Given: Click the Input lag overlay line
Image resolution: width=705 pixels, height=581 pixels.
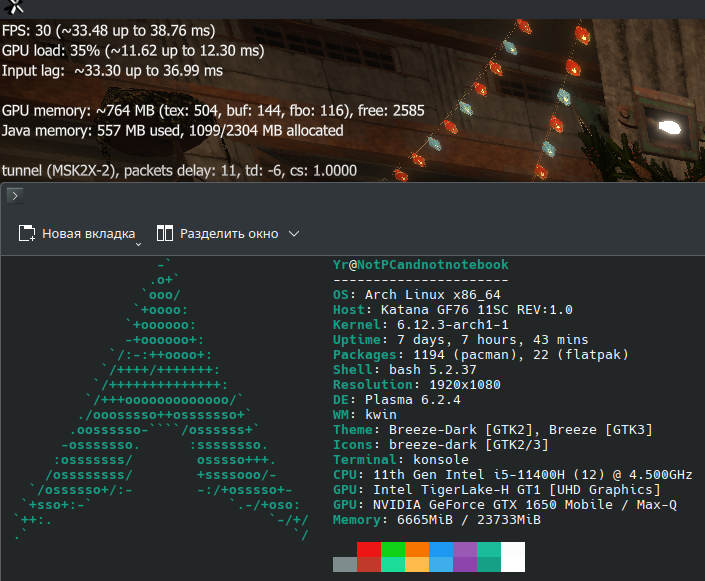Looking at the screenshot, I should coord(112,71).
